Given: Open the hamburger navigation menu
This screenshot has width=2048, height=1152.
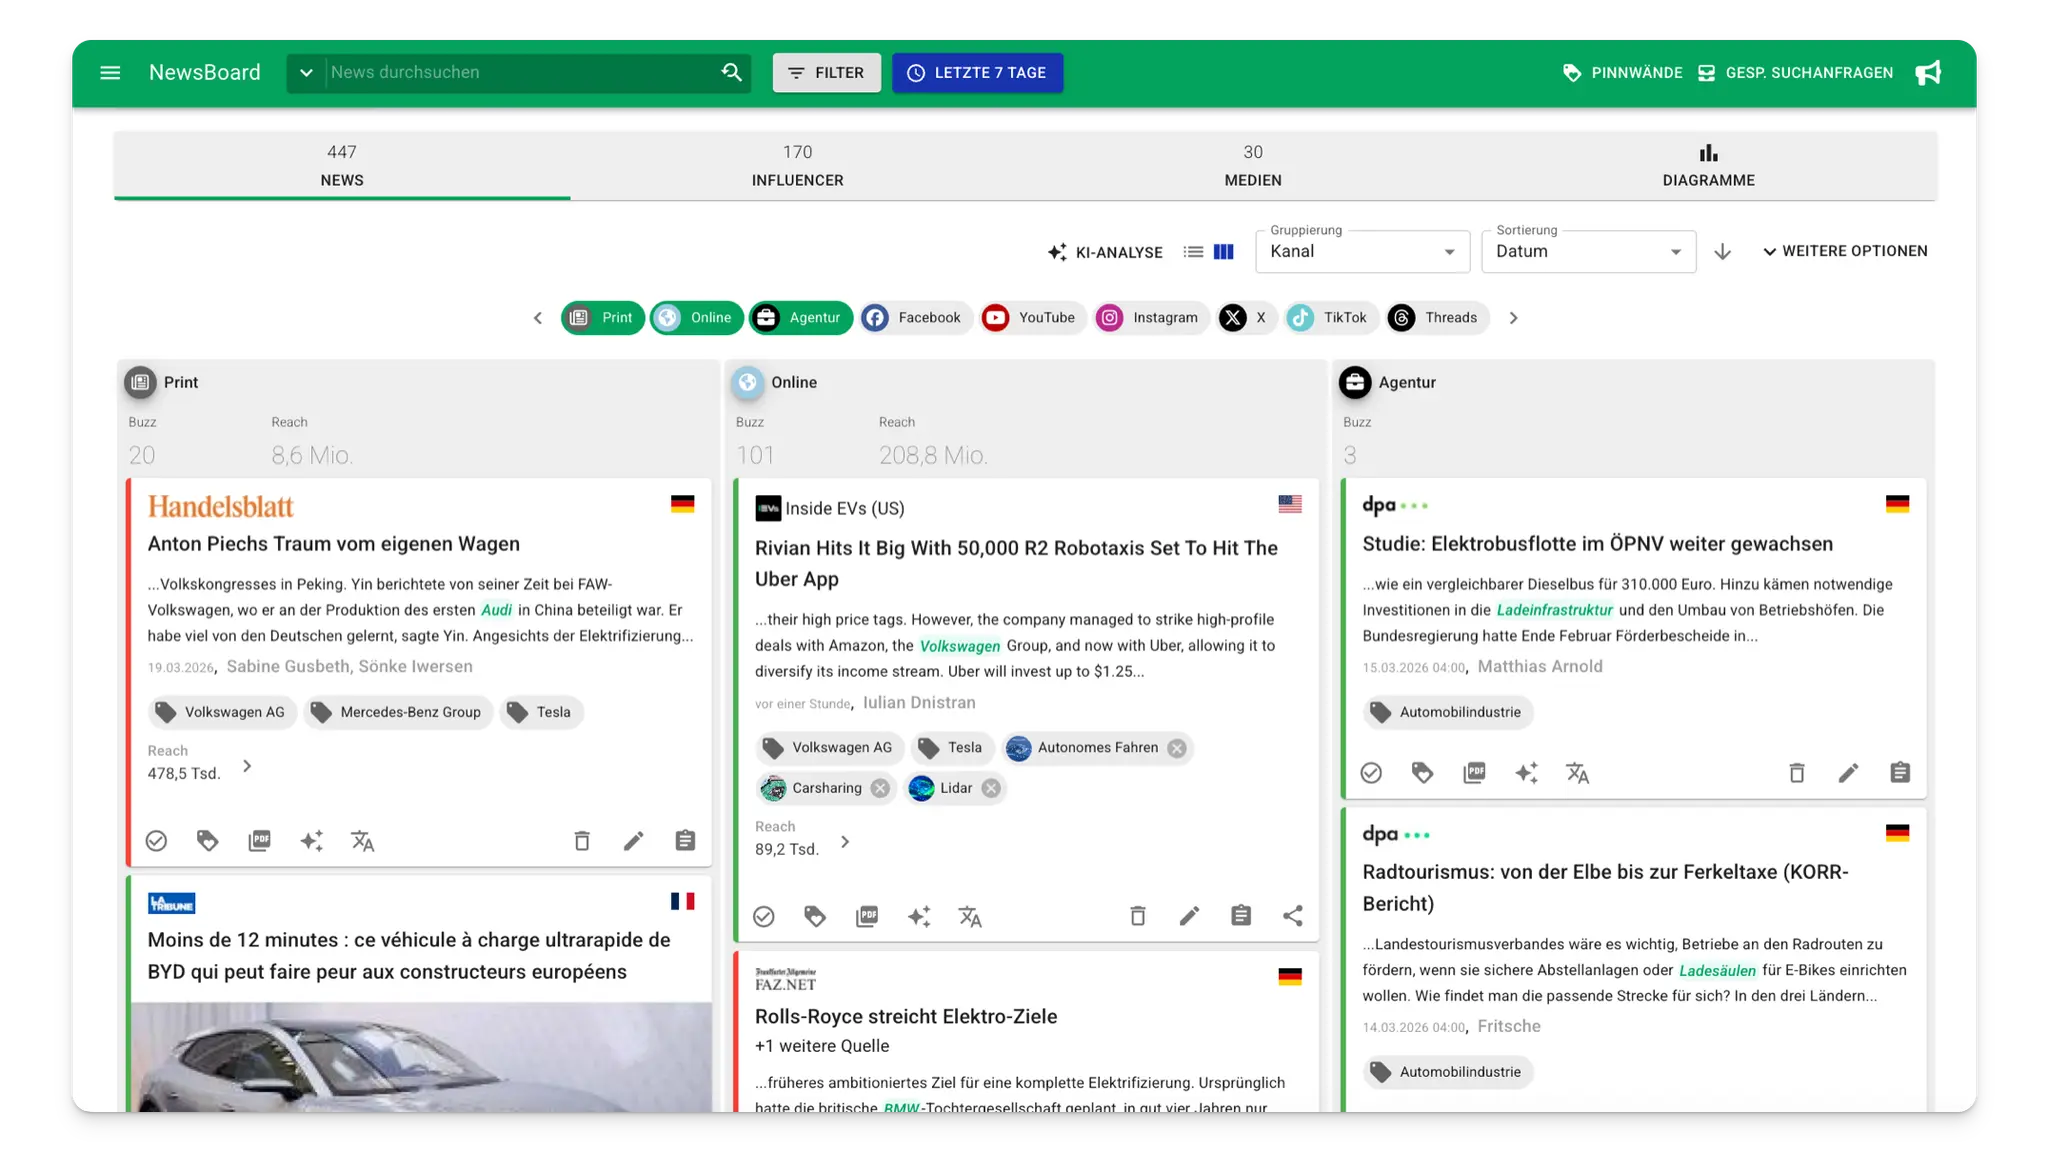Looking at the screenshot, I should [110, 72].
